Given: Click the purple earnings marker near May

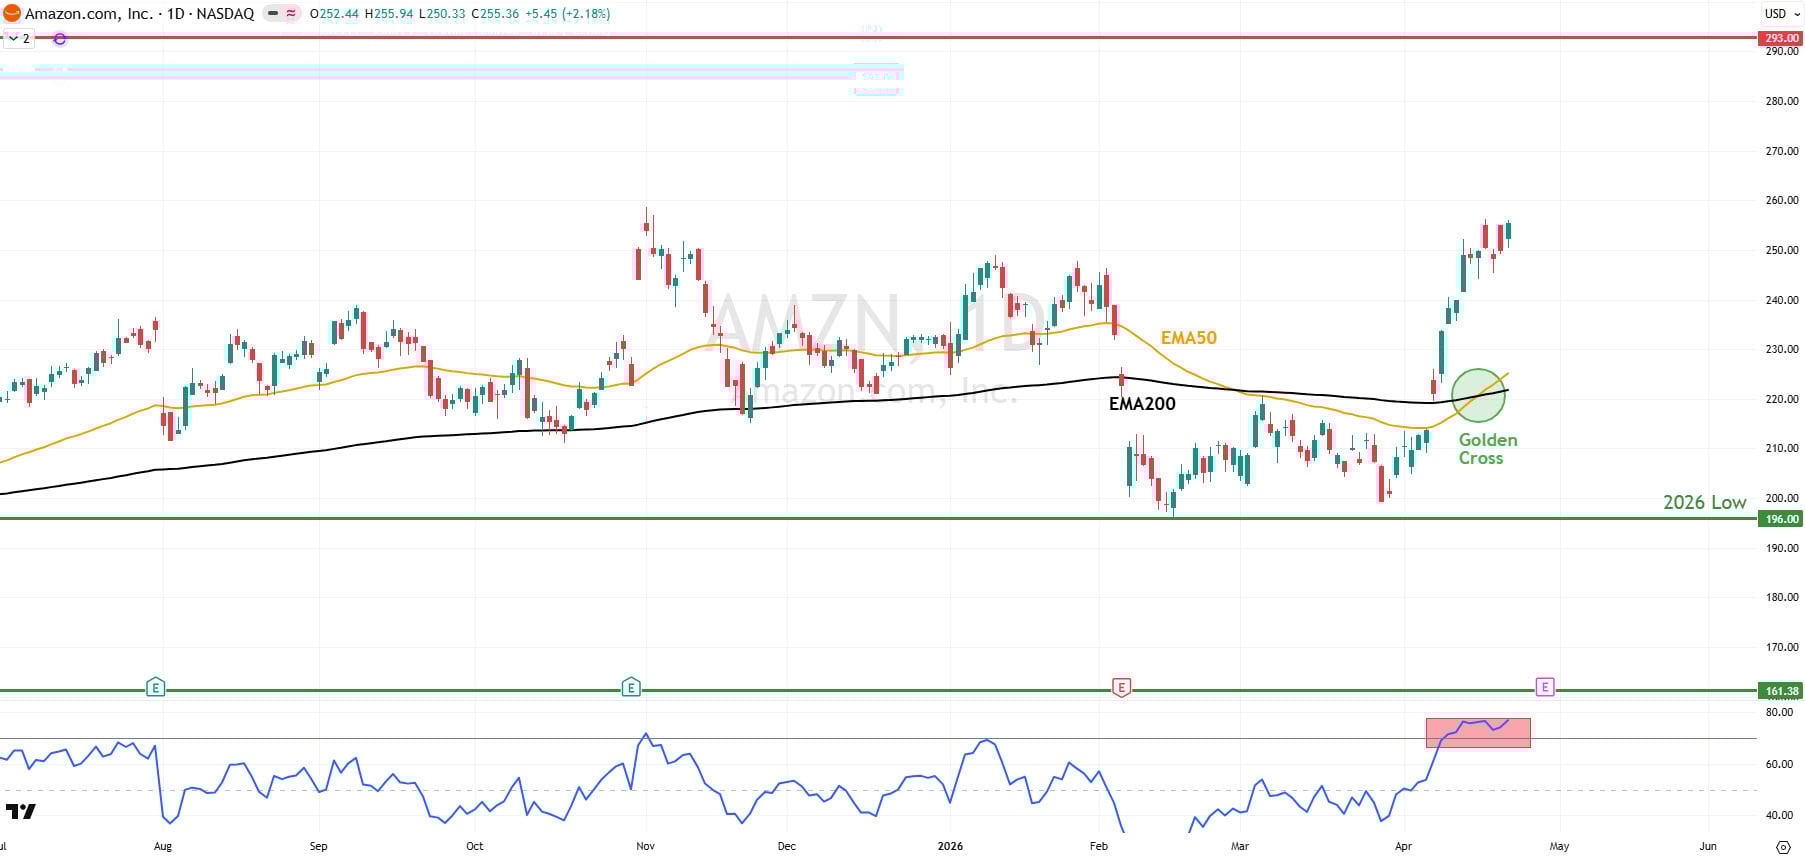Looking at the screenshot, I should coord(1545,687).
